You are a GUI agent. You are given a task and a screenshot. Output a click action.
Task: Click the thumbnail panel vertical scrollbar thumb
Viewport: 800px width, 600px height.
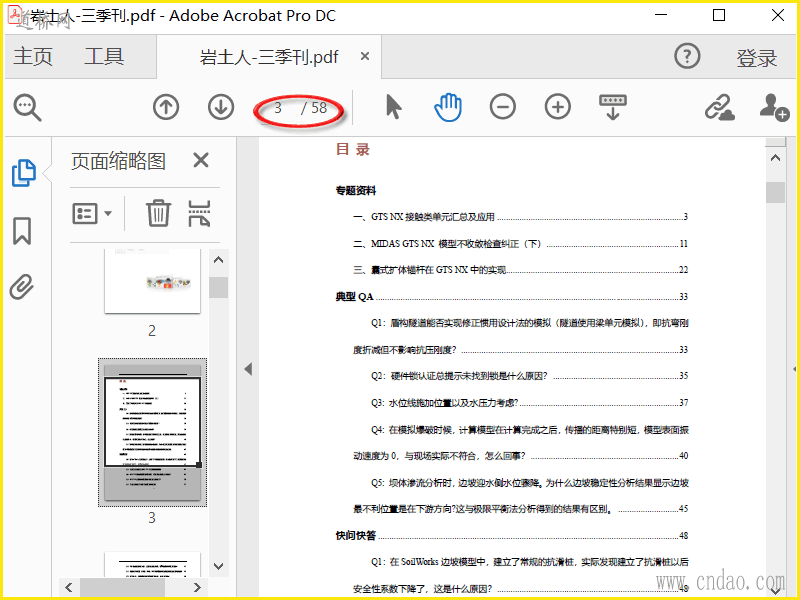(x=218, y=287)
